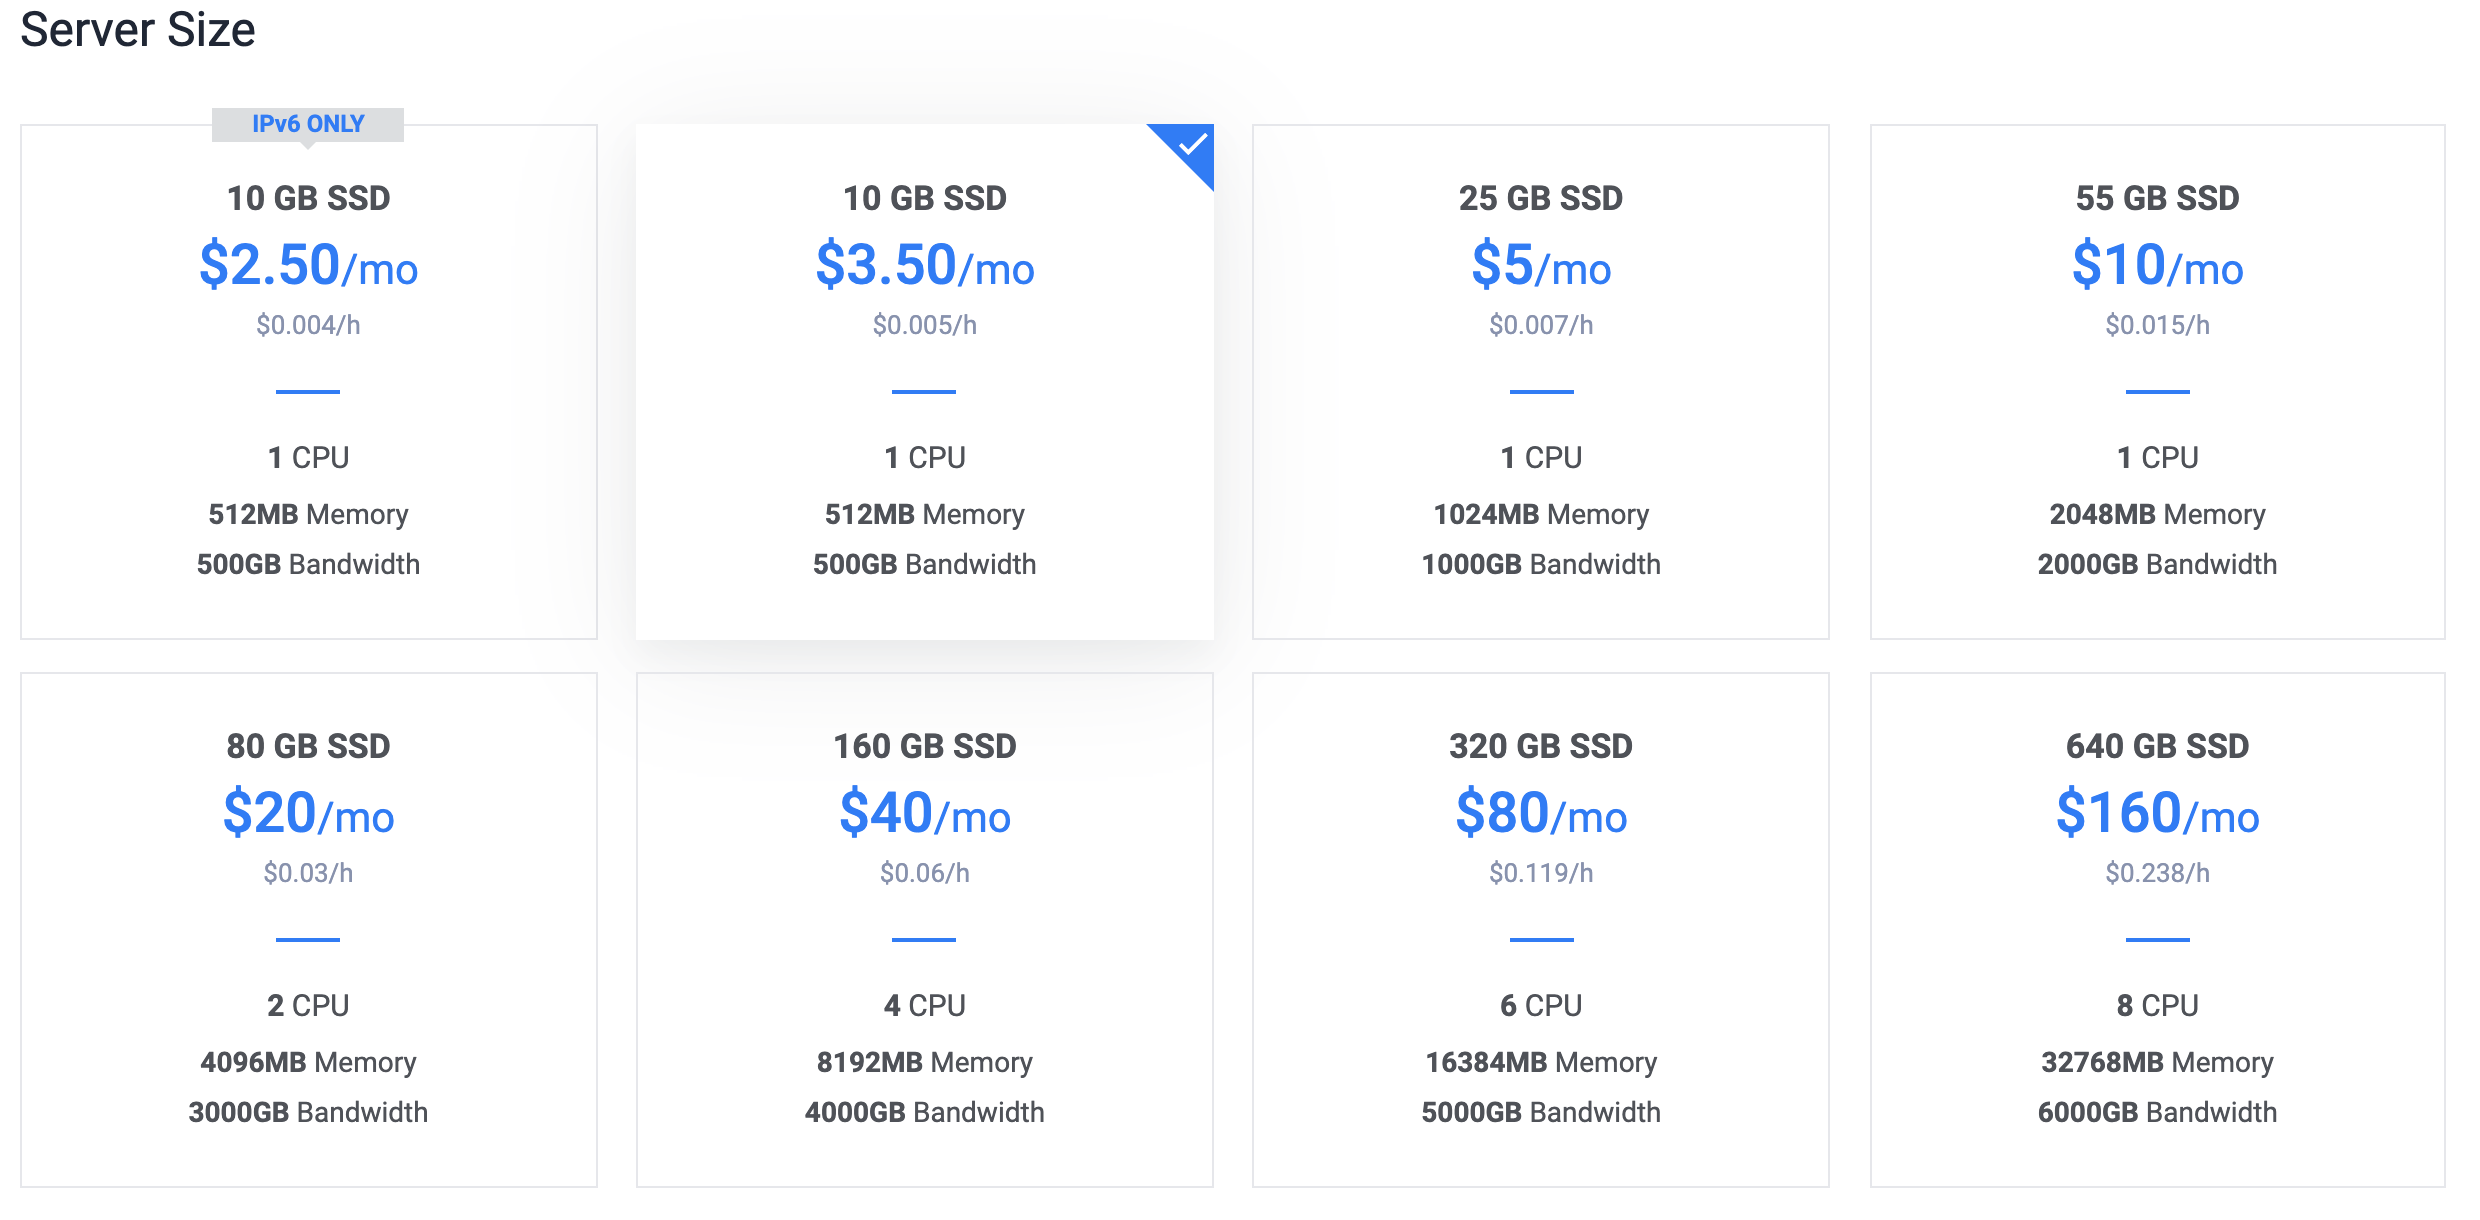Screen dimensions: 2480x1220
Task: Click the 32768MB Memory label
Action: [2158, 1062]
